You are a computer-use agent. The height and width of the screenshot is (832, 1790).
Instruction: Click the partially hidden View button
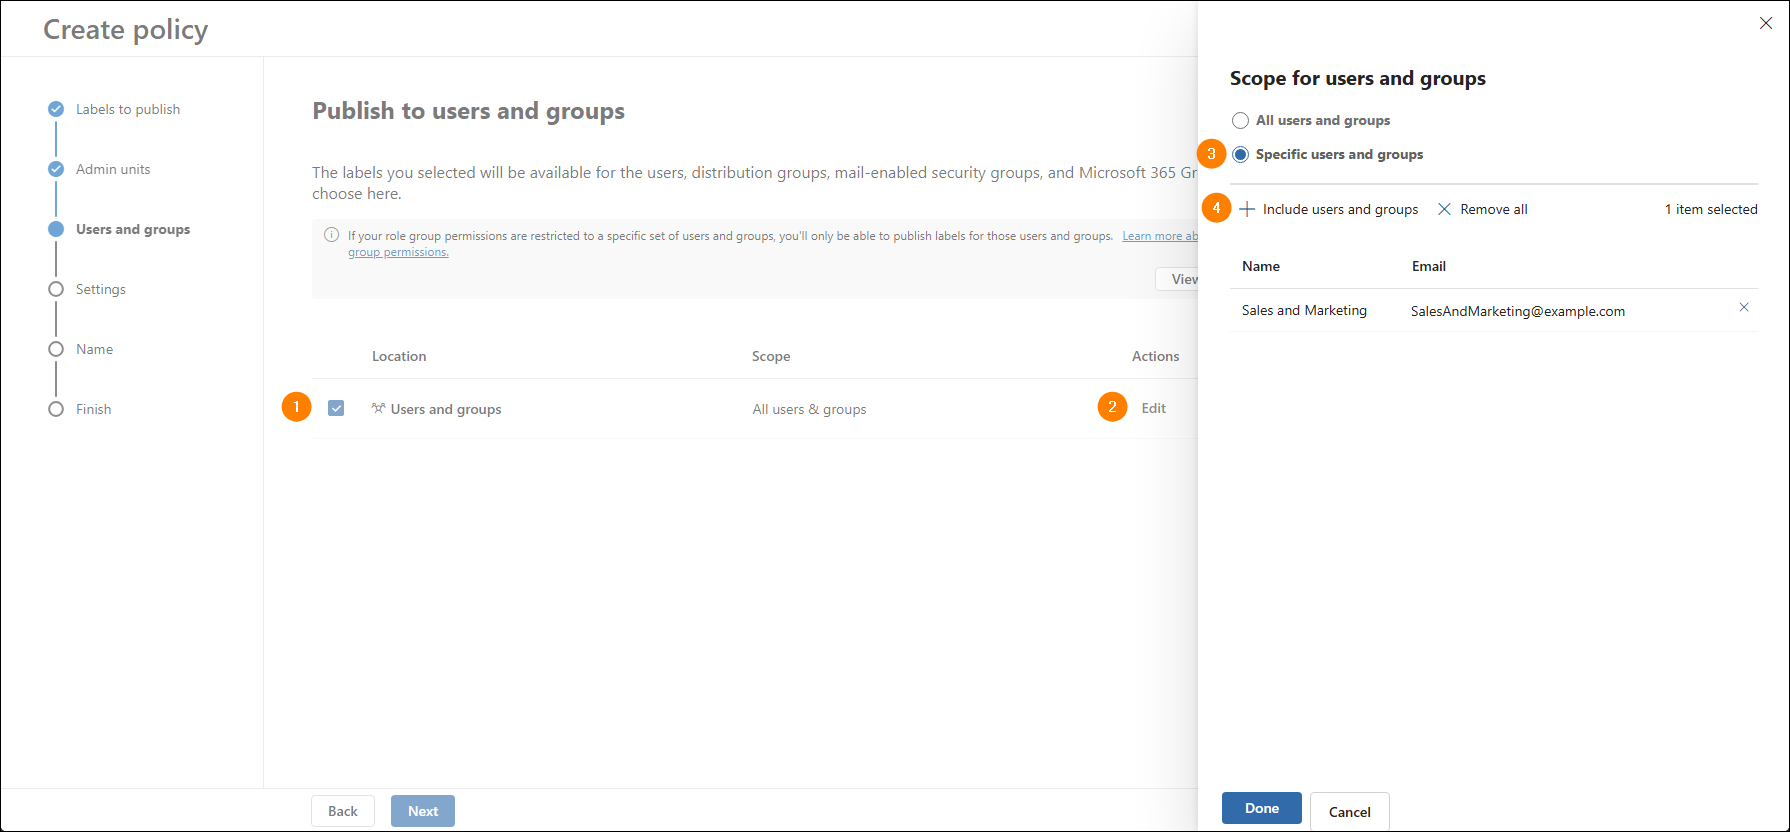(x=1177, y=279)
